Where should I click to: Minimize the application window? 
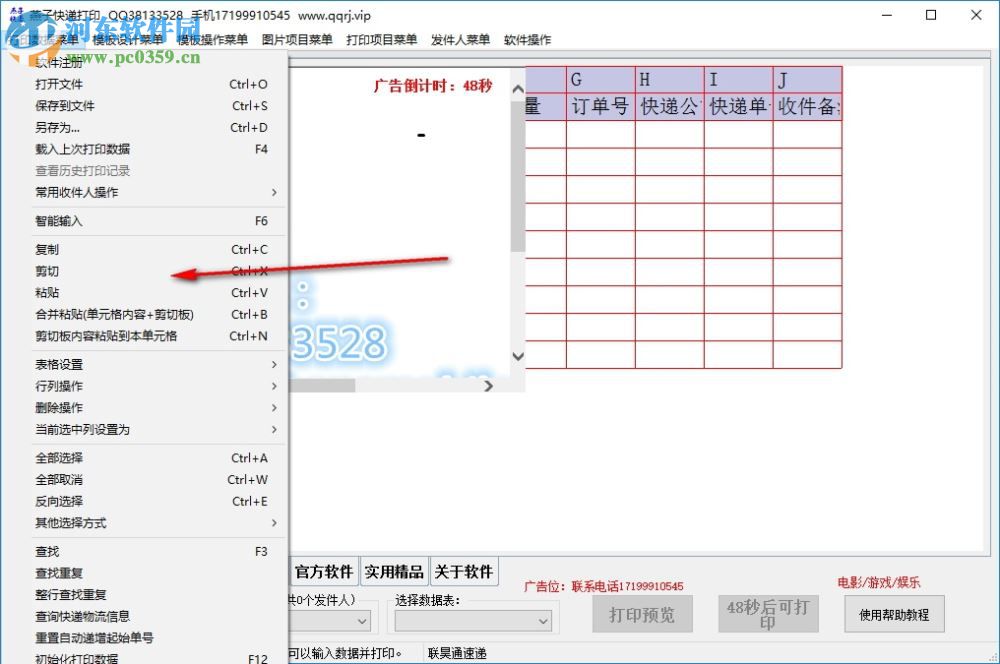pos(886,15)
